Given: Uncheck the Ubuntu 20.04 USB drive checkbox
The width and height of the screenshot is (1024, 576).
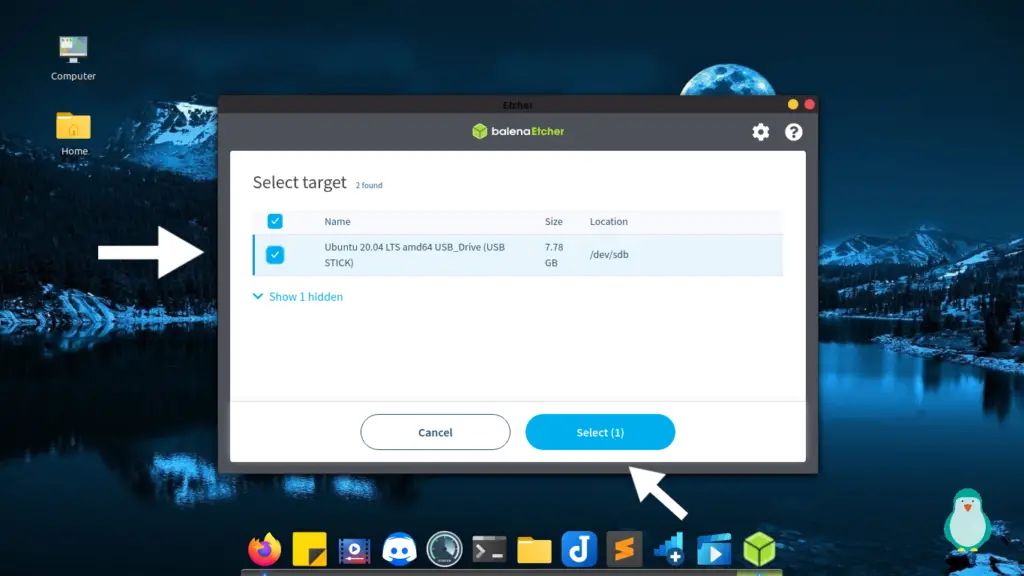Looking at the screenshot, I should click(275, 255).
